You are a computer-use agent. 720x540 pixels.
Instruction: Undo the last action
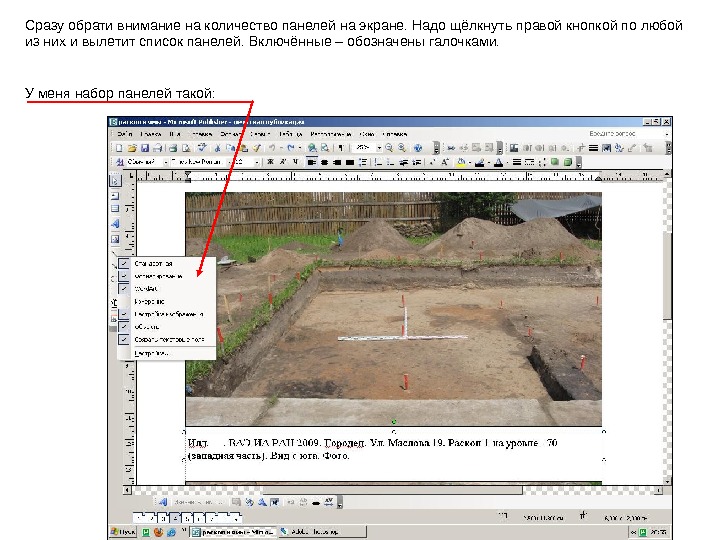pyautogui.click(x=272, y=148)
